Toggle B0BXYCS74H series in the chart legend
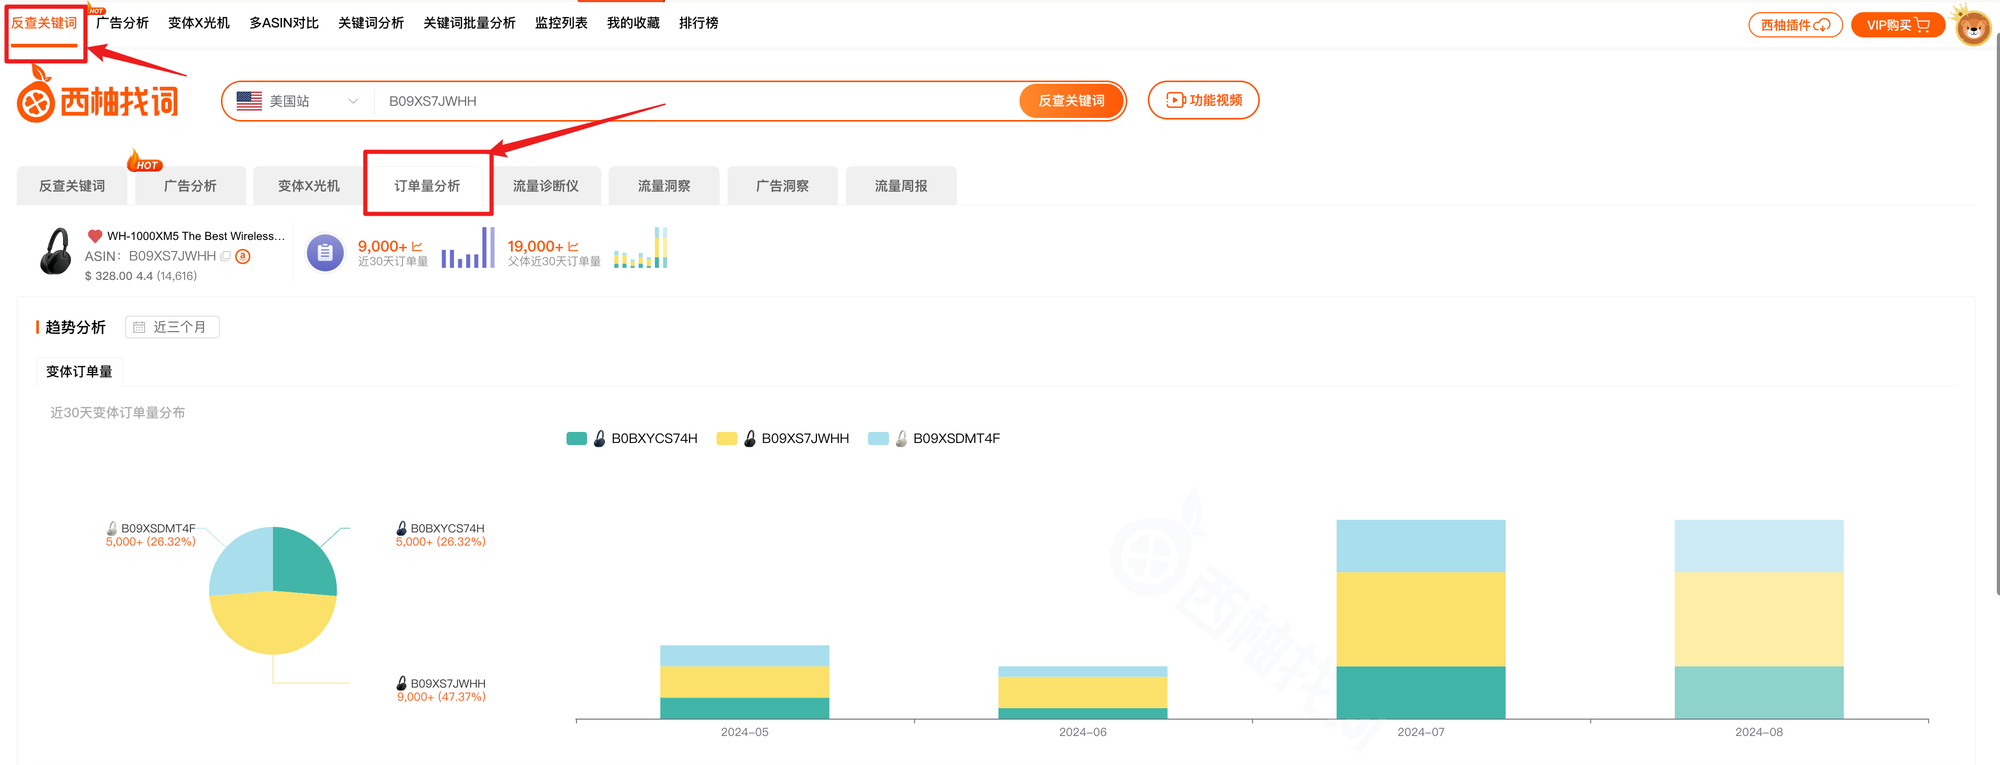Image resolution: width=2000 pixels, height=765 pixels. [632, 438]
